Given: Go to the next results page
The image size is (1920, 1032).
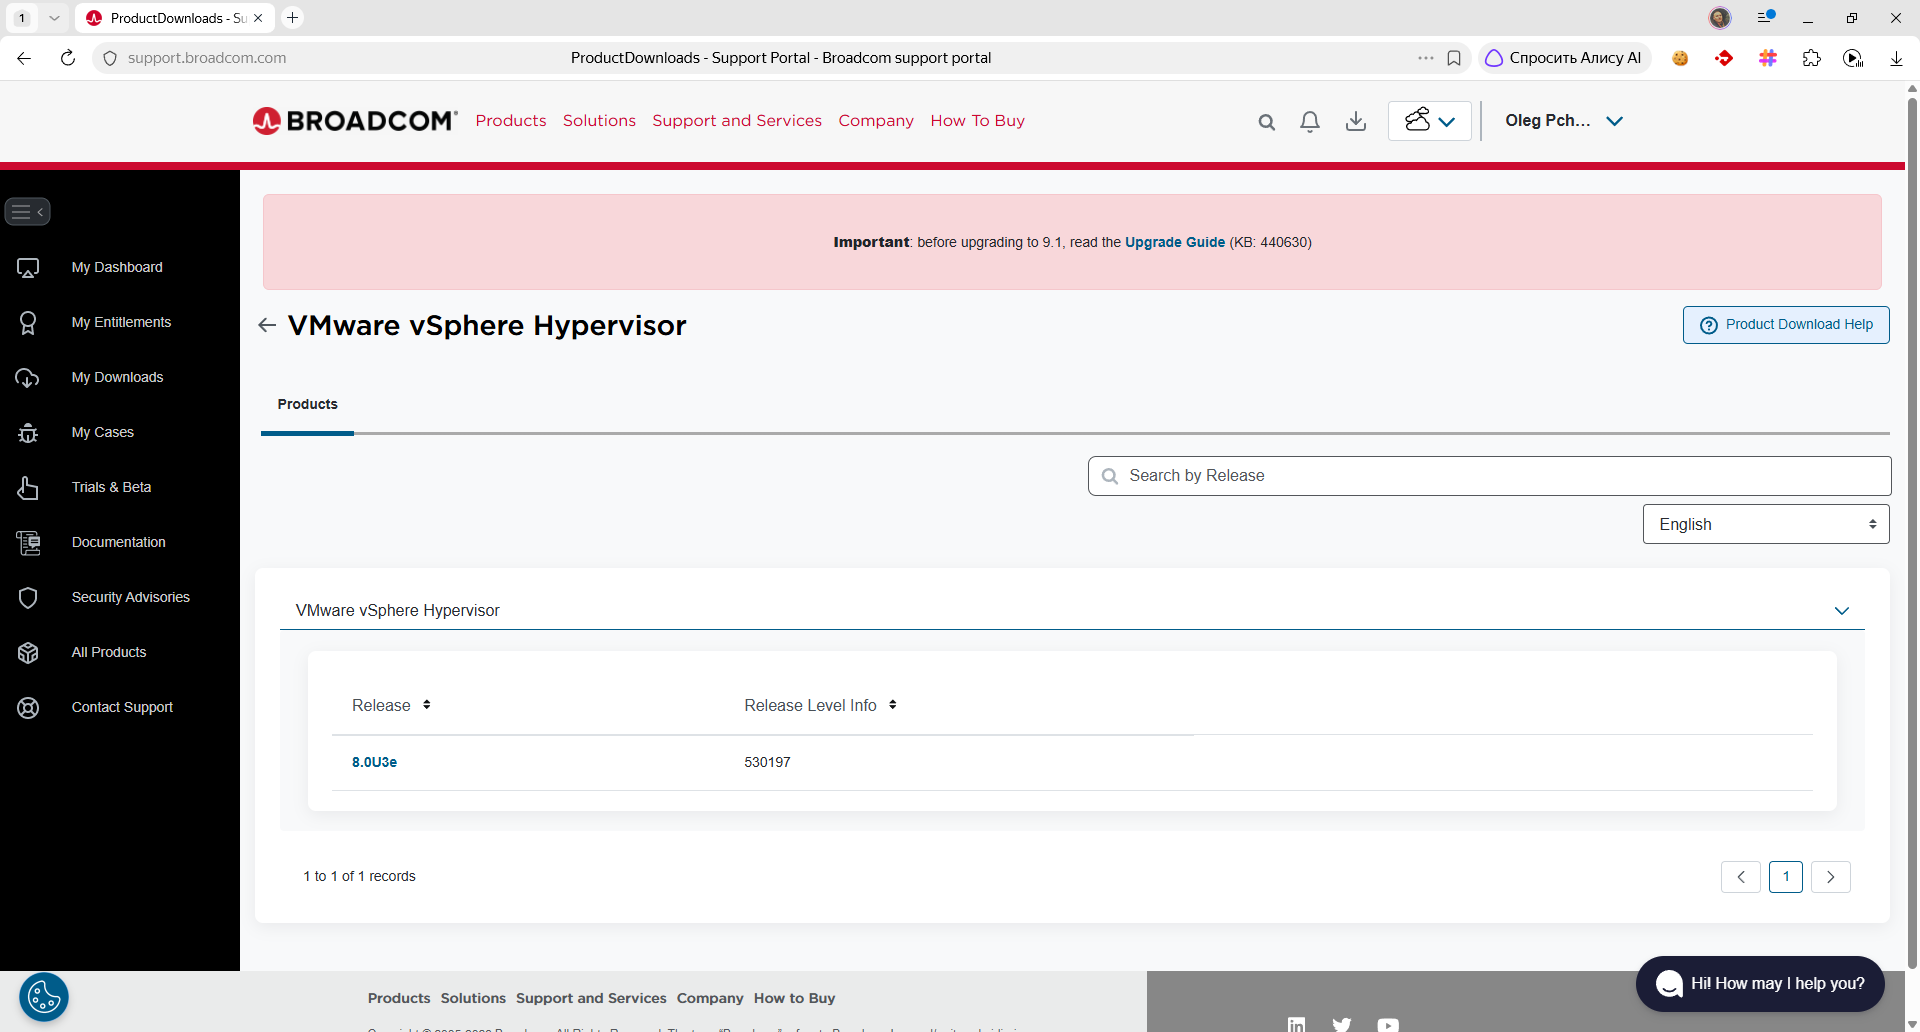Looking at the screenshot, I should [x=1831, y=877].
